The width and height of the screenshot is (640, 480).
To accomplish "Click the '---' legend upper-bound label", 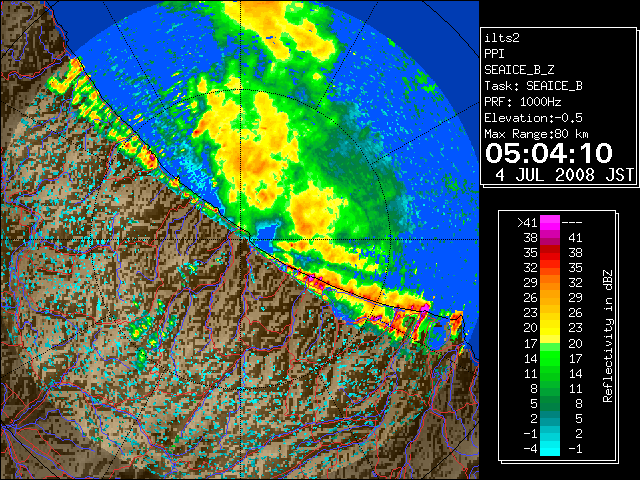I will click(x=572, y=223).
